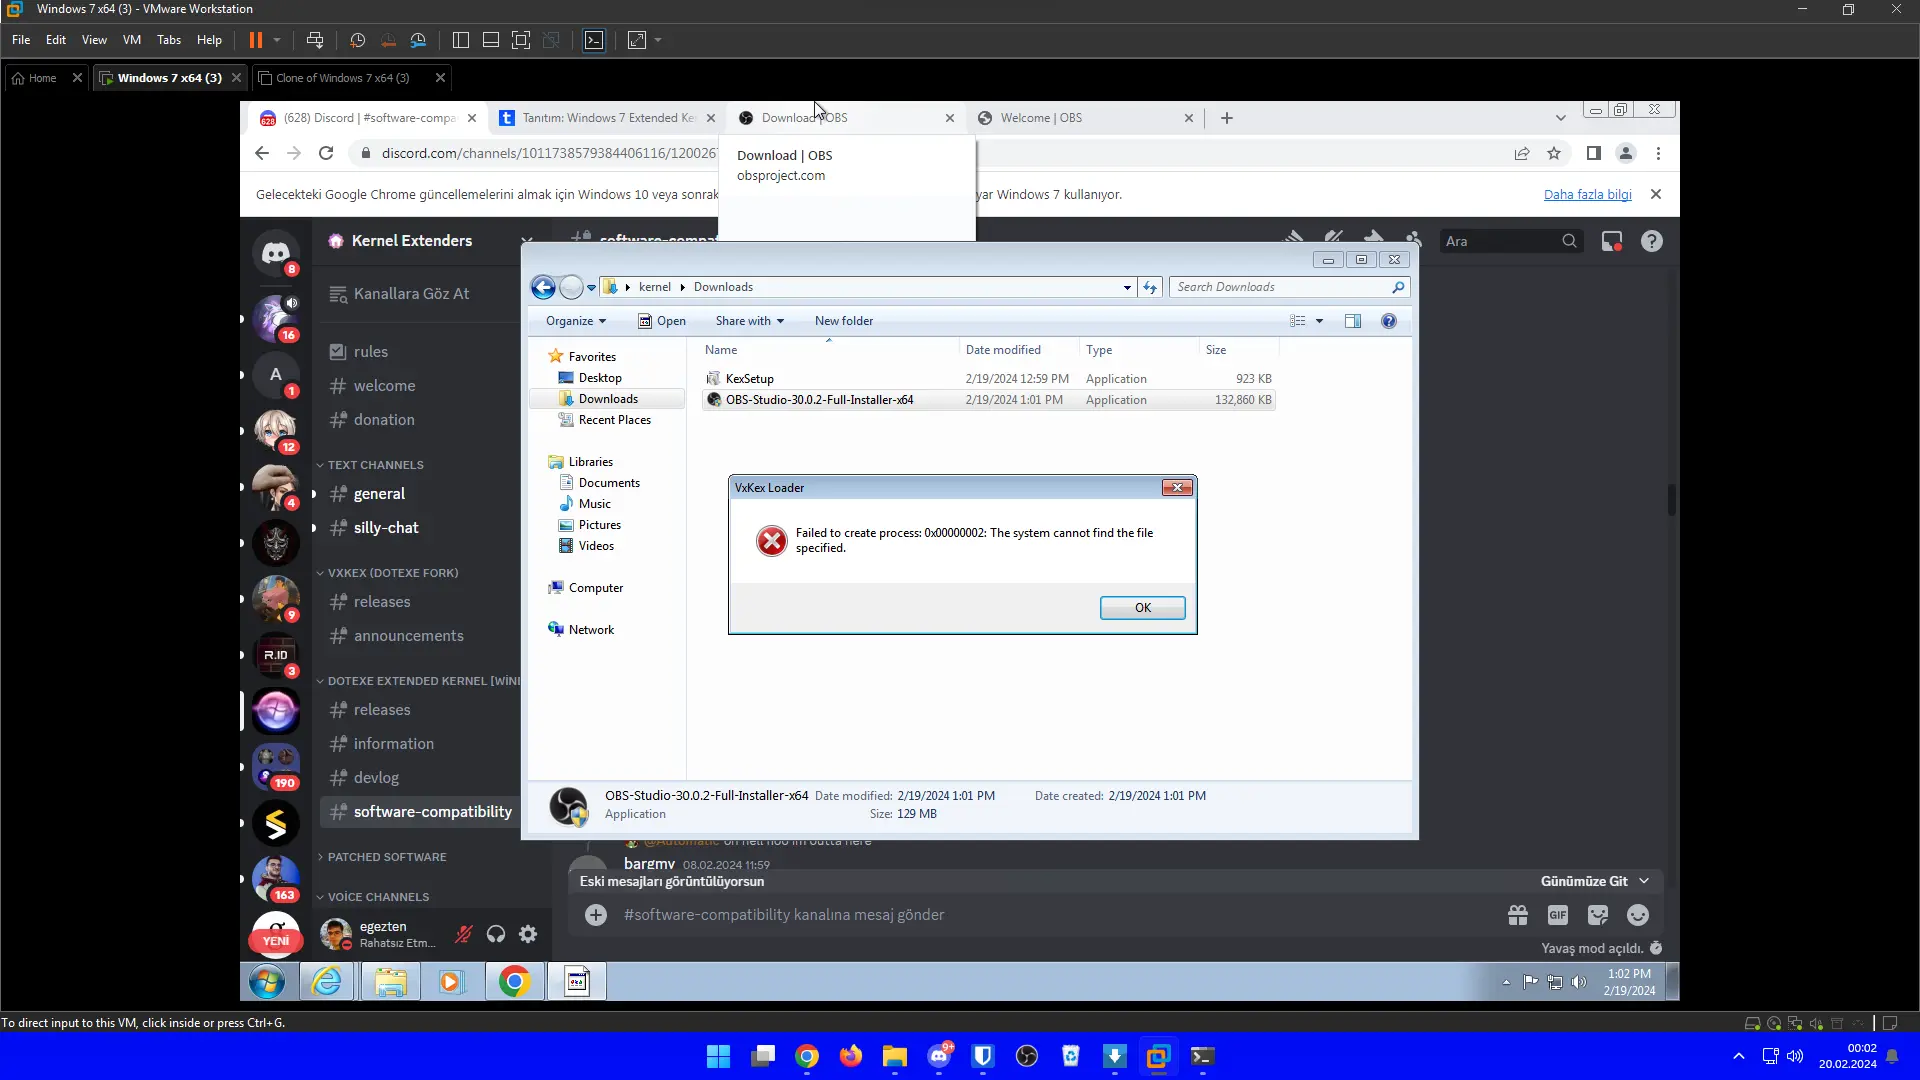Open Explorer help icon
The image size is (1920, 1080).
pos(1389,321)
